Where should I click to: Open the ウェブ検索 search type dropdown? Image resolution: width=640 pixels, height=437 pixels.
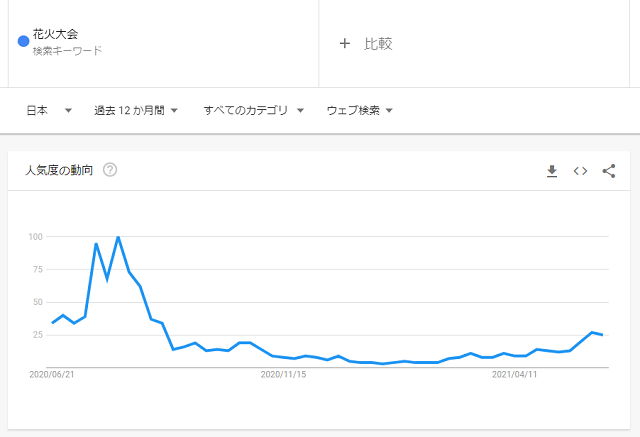pyautogui.click(x=359, y=110)
